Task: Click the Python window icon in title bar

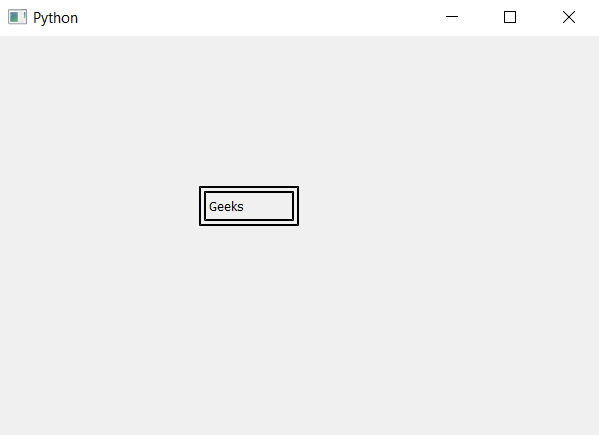Action: (17, 17)
